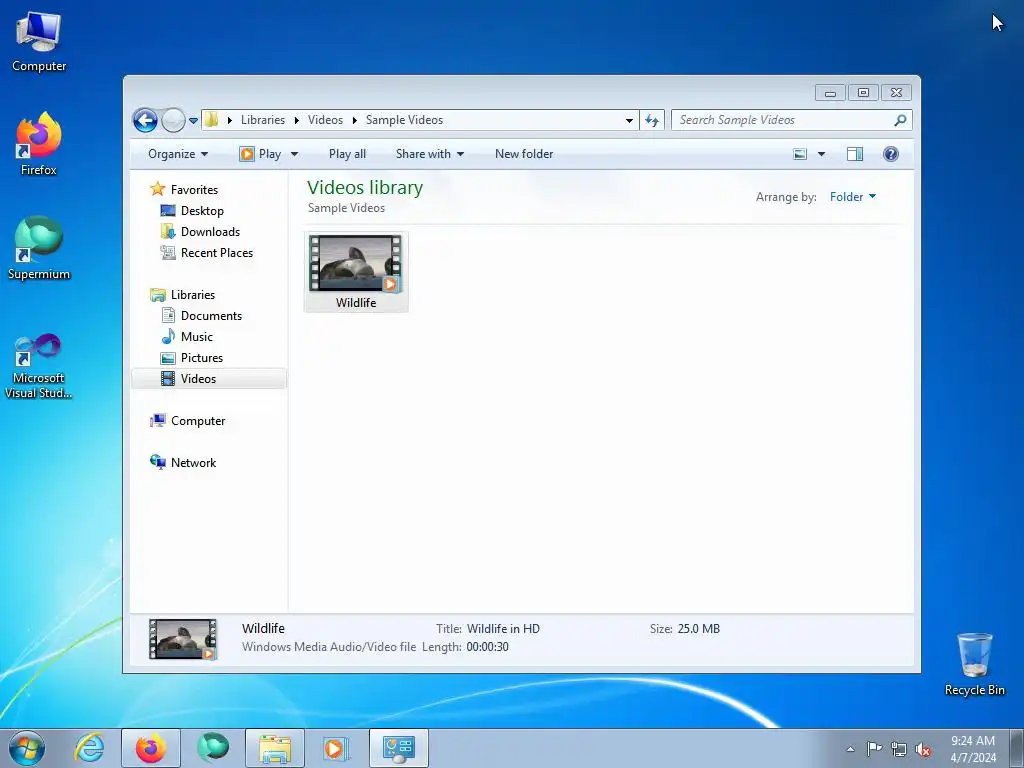Screen dimensions: 1024x768
Task: Select the Computer desktop icon
Action: (39, 42)
